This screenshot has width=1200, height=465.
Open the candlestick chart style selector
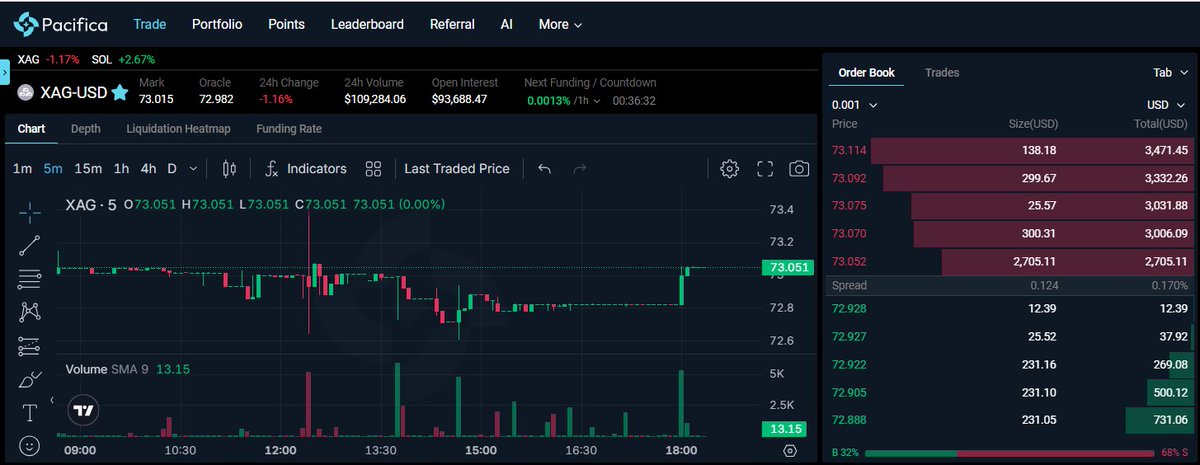[x=229, y=169]
